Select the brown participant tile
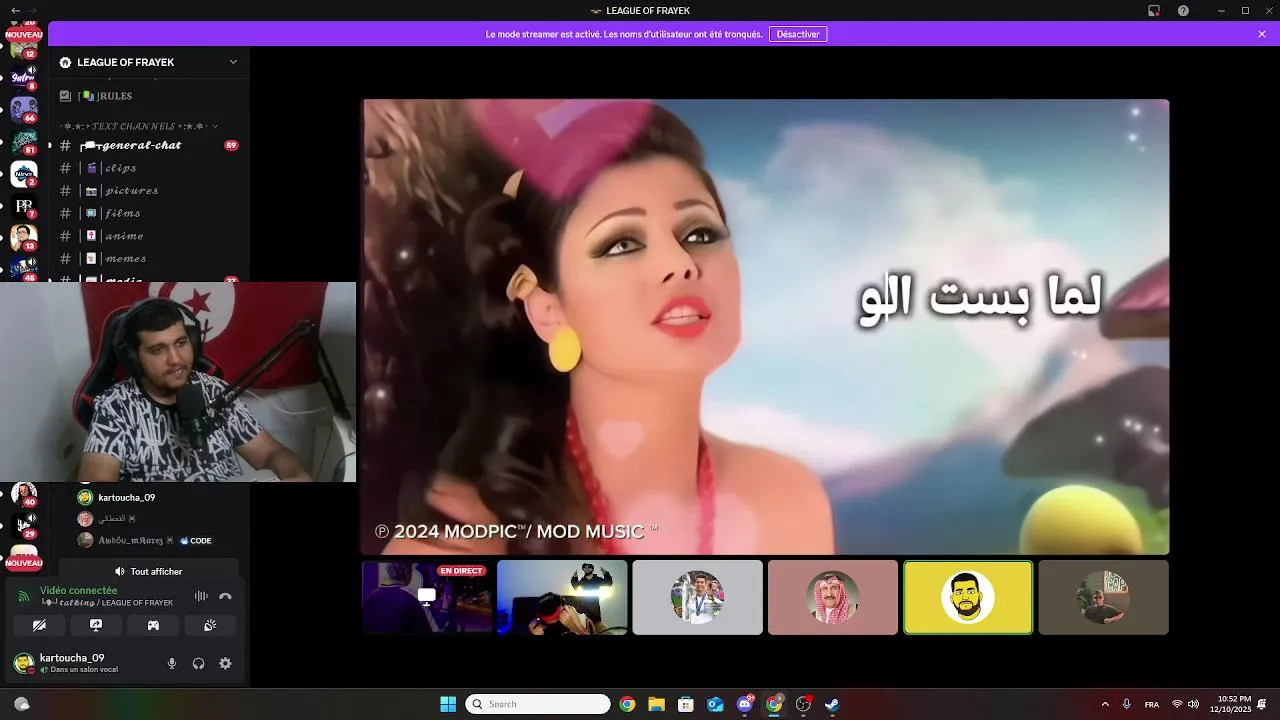The width and height of the screenshot is (1280, 720). 1103,597
